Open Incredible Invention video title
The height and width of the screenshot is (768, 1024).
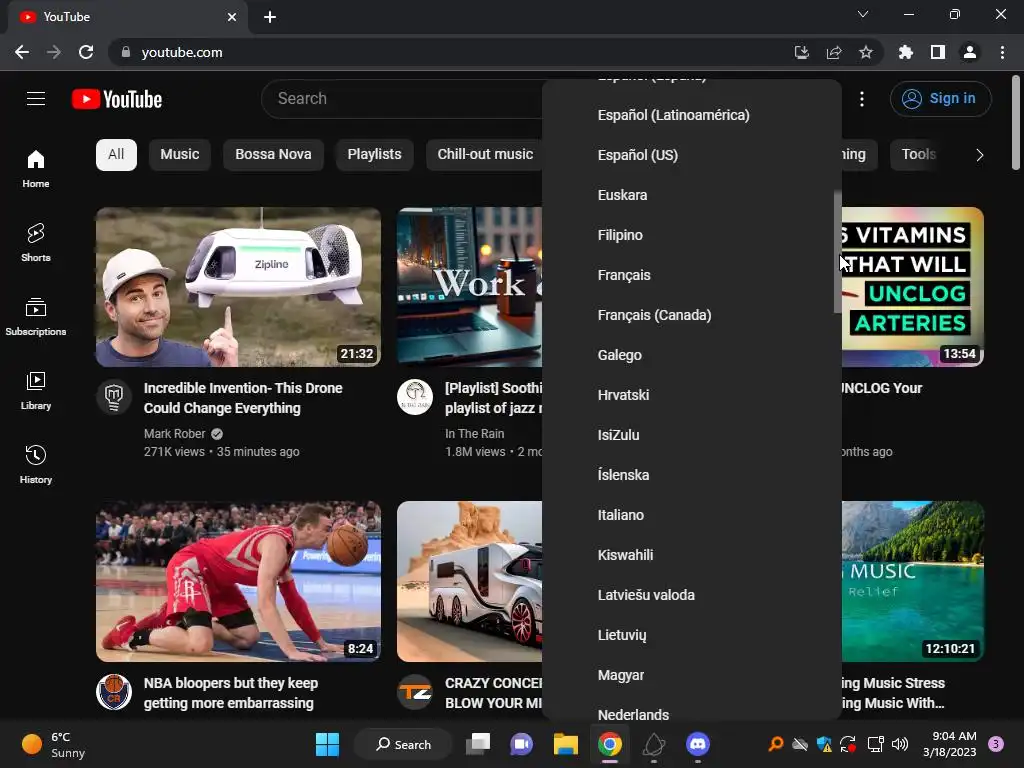[243, 398]
